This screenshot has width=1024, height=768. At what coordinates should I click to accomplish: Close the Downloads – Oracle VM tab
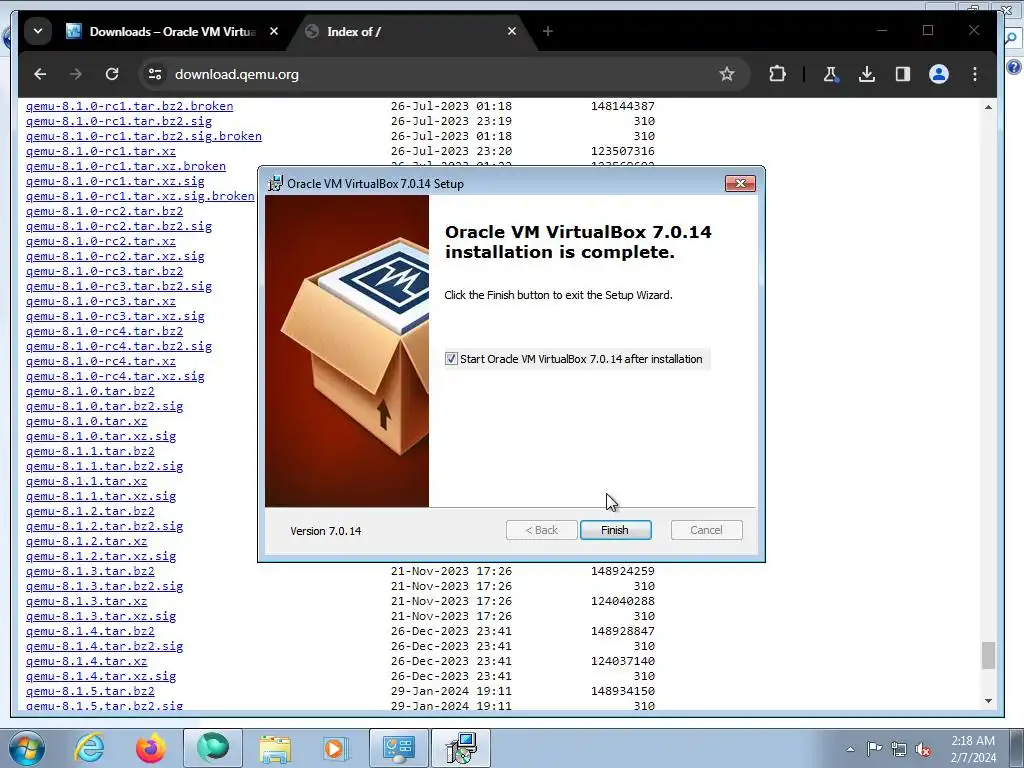274,31
